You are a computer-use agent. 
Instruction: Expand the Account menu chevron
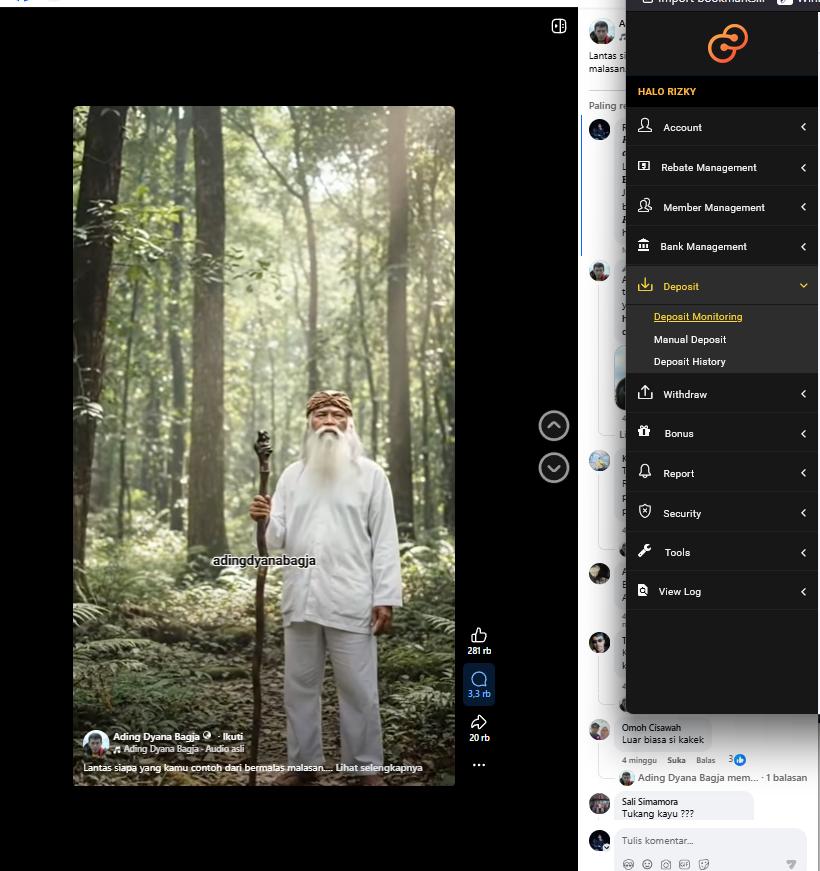tap(803, 127)
